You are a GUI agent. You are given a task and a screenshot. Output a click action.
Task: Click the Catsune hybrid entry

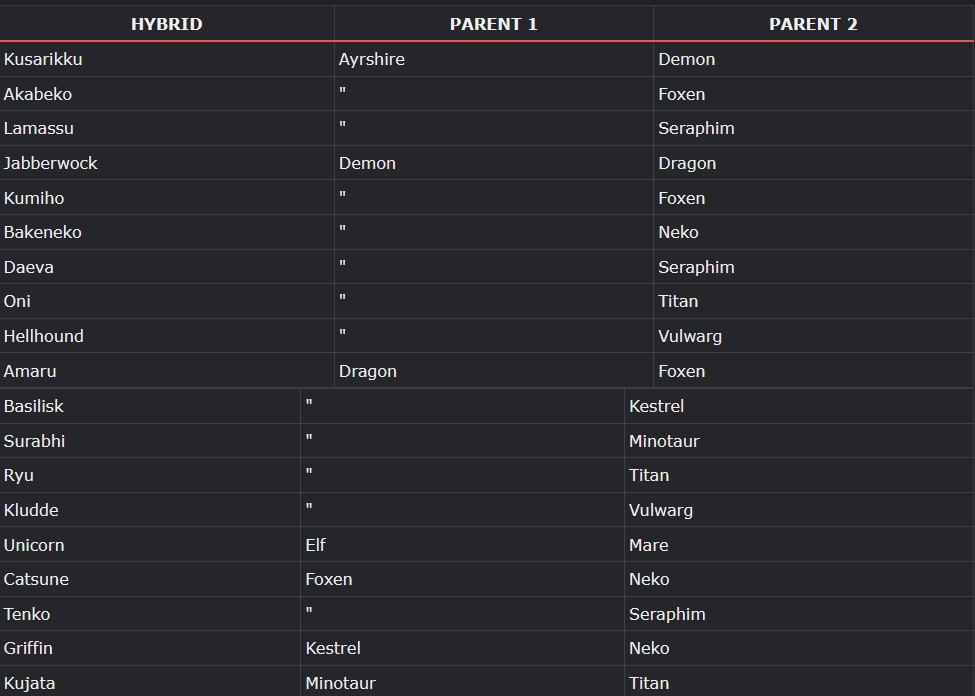[x=36, y=579]
